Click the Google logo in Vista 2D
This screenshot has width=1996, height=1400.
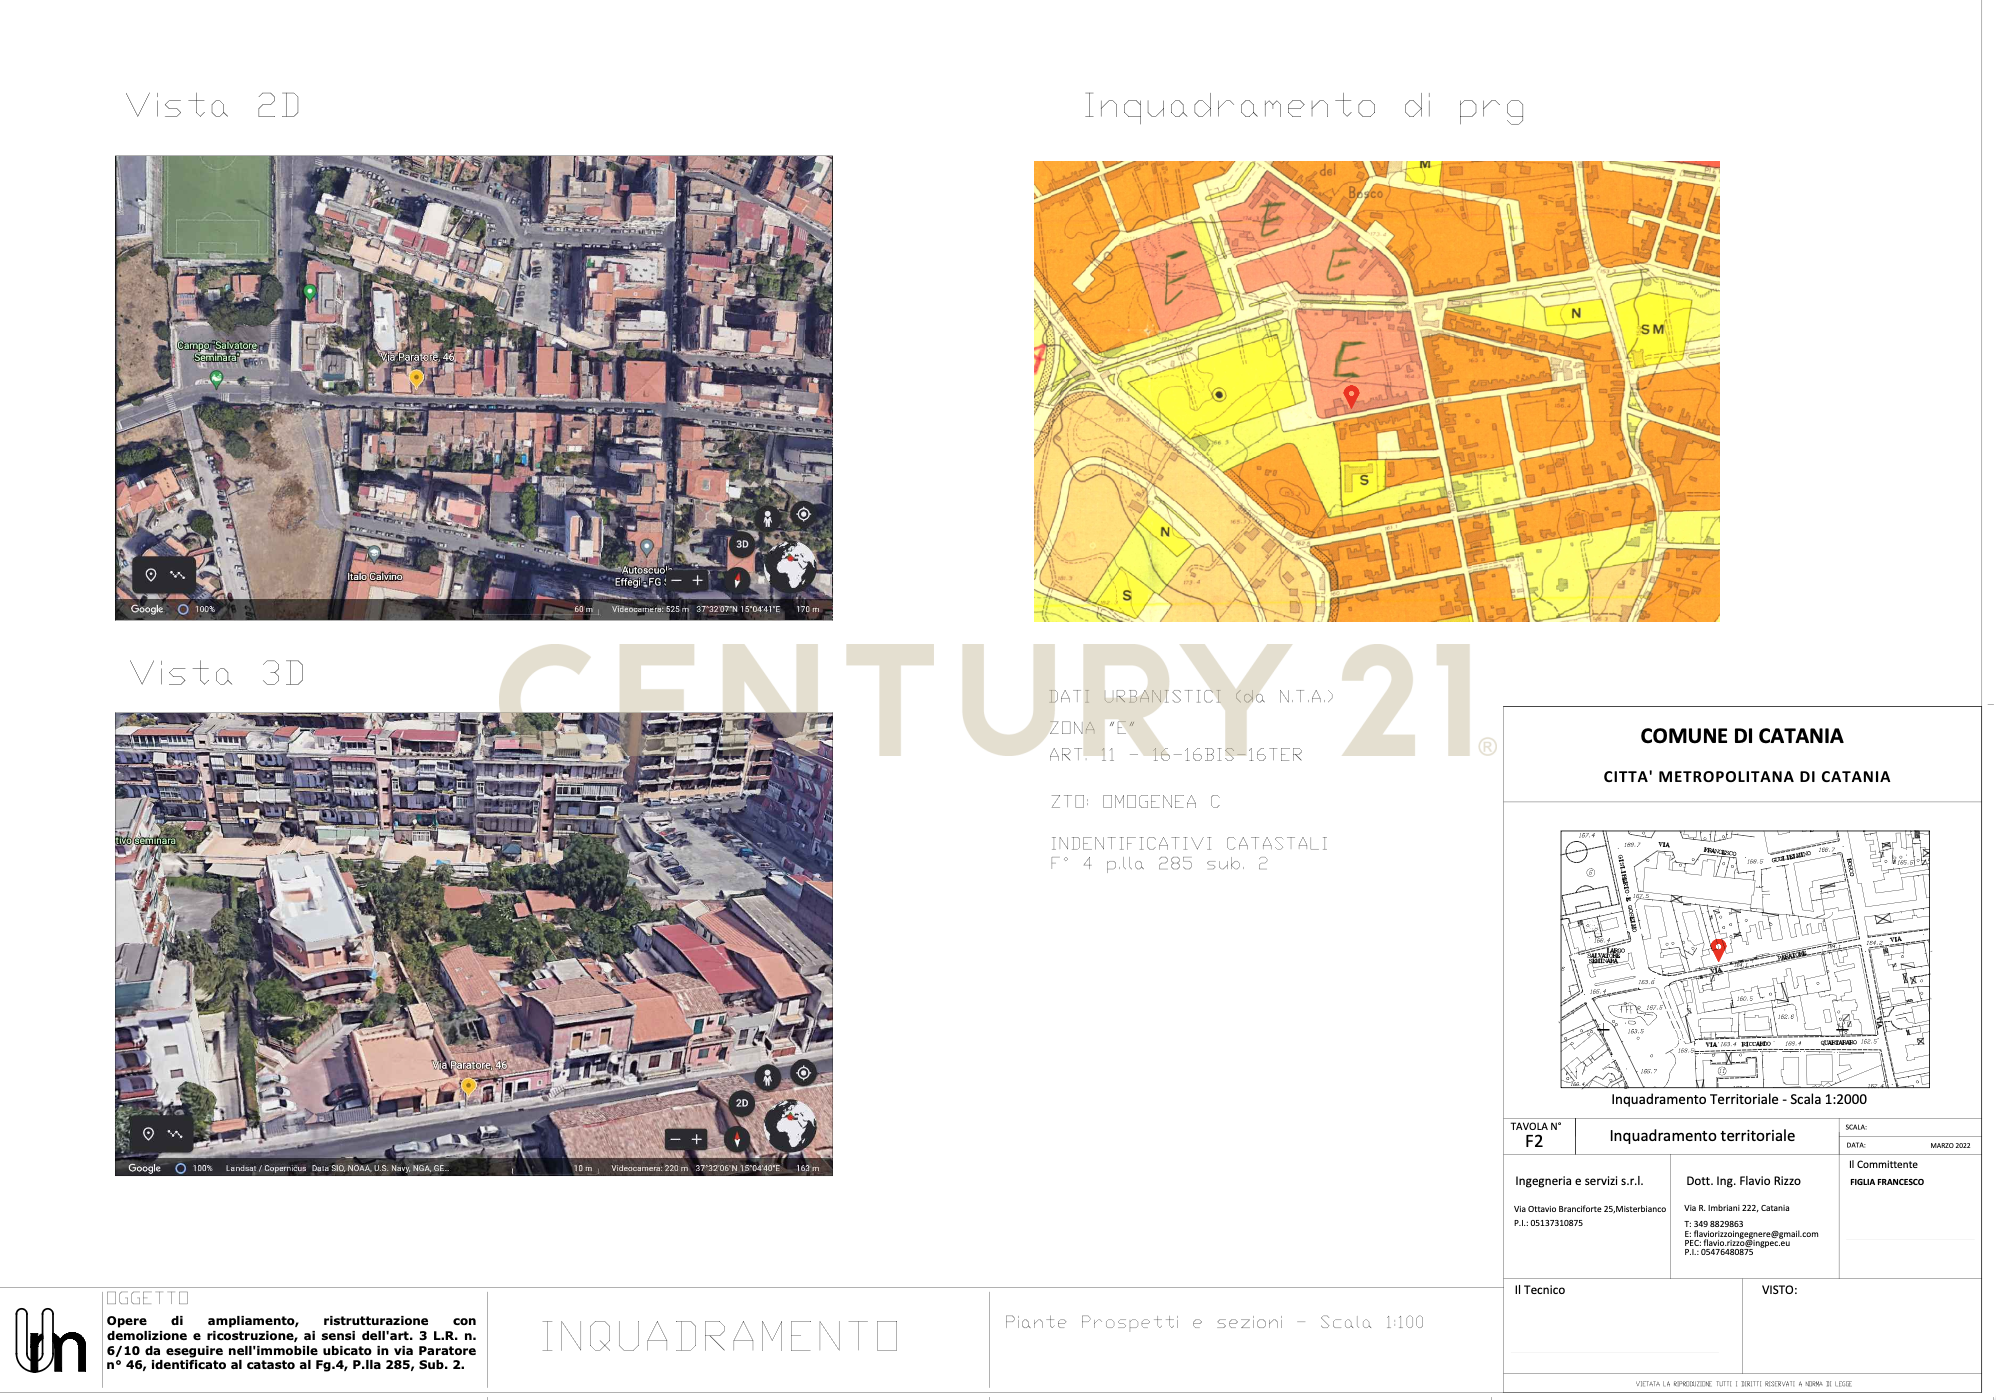click(147, 609)
